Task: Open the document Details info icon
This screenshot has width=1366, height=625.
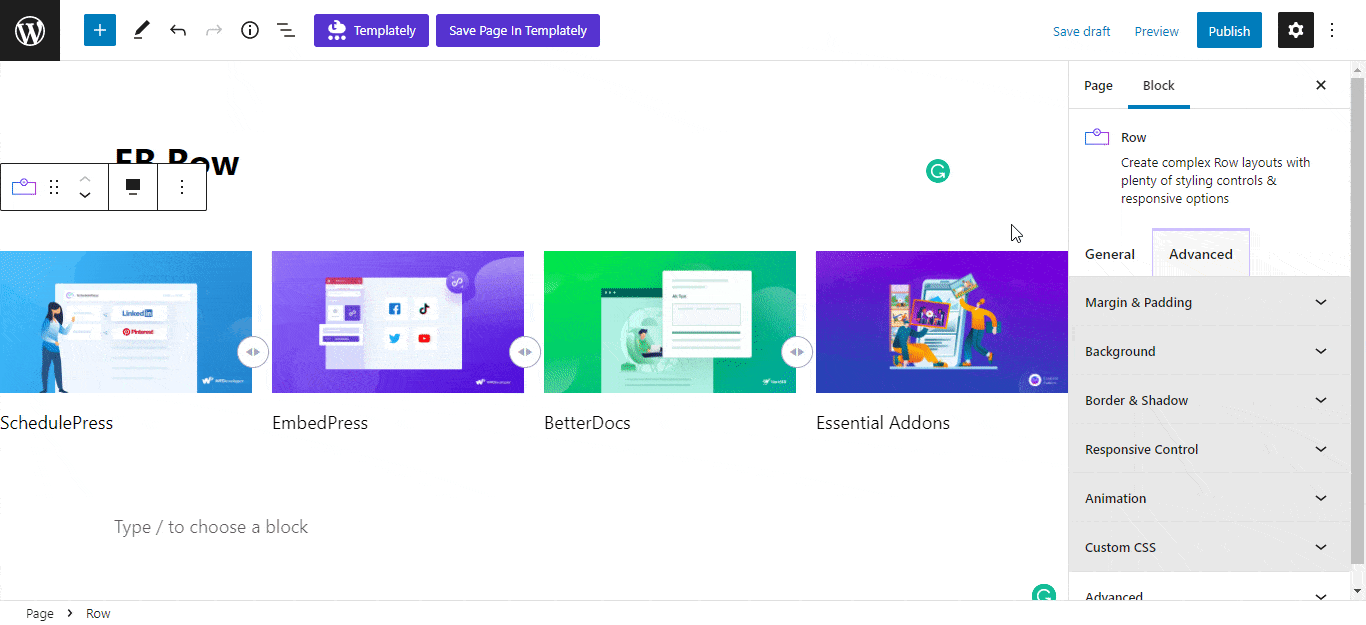Action: (250, 30)
